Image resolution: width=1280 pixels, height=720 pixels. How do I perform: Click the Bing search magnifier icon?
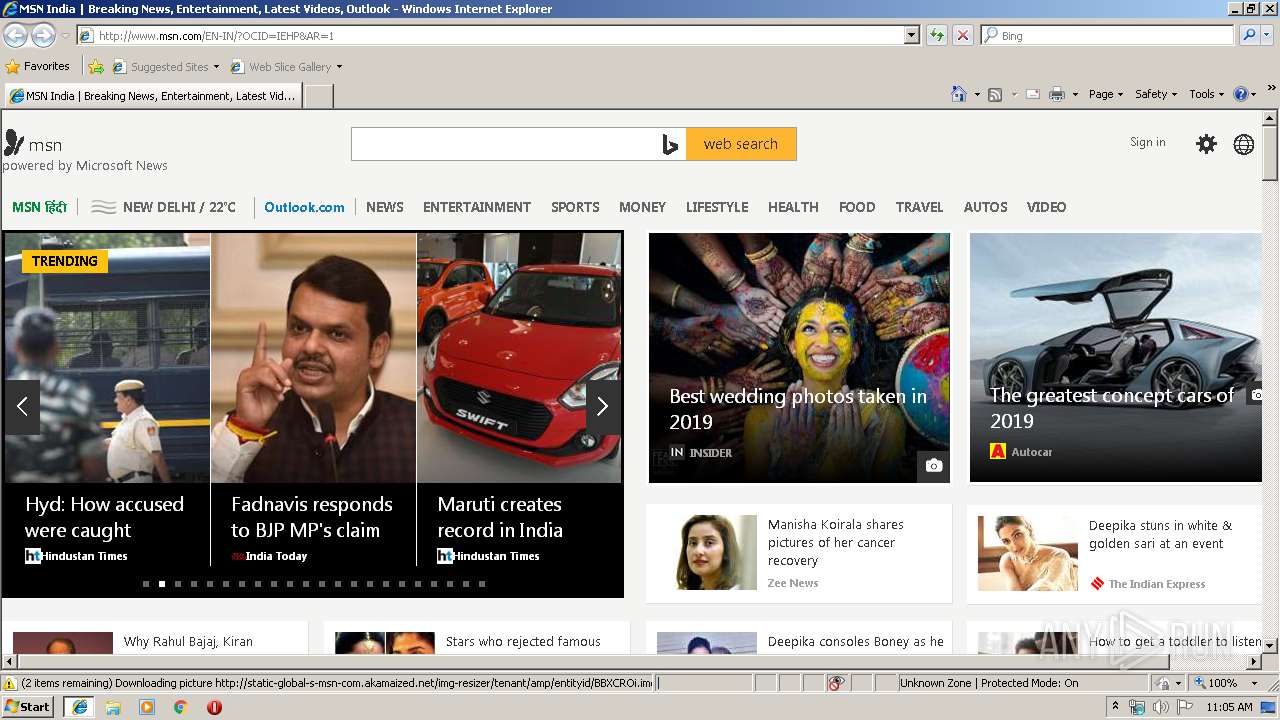tap(1248, 35)
